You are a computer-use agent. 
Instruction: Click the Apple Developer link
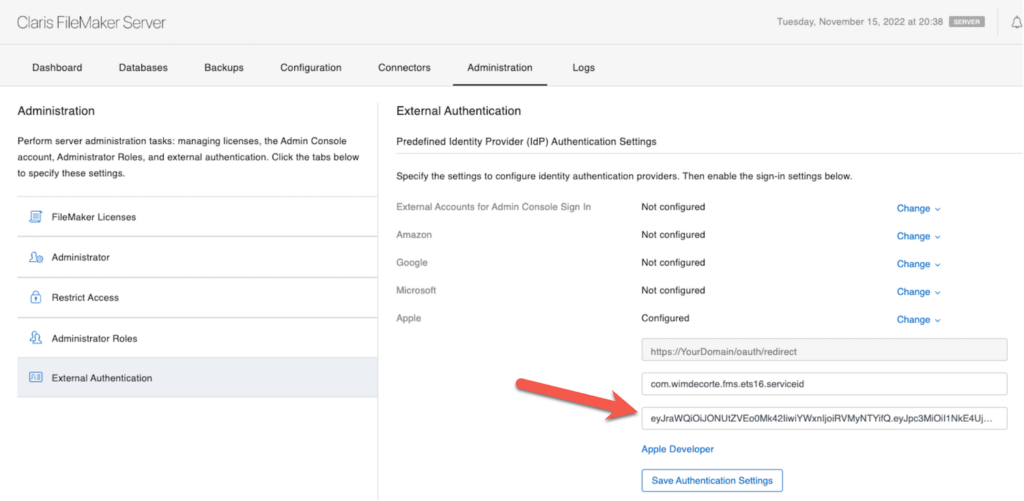[x=677, y=449]
